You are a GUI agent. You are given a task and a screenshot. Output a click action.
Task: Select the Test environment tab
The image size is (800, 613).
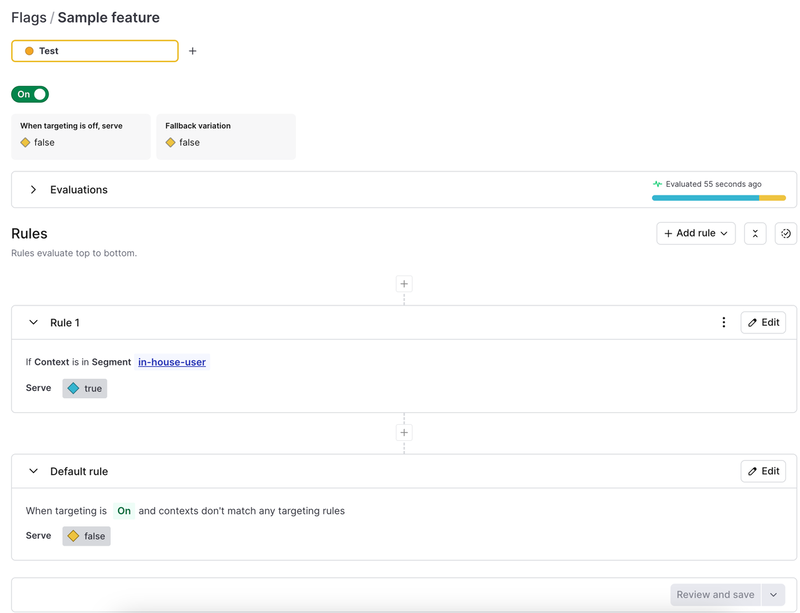[x=94, y=51]
